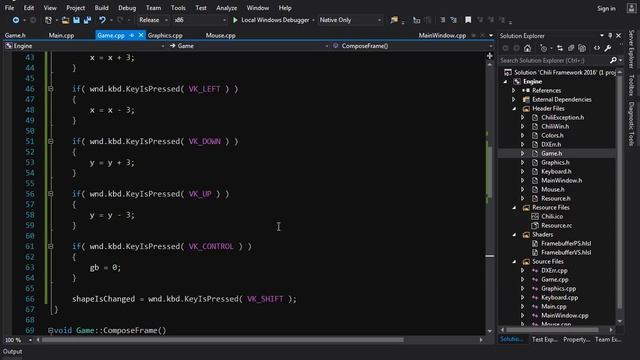Click the Open File folder icon
Image resolution: width=640 pixels, height=360 pixels.
[x=65, y=20]
